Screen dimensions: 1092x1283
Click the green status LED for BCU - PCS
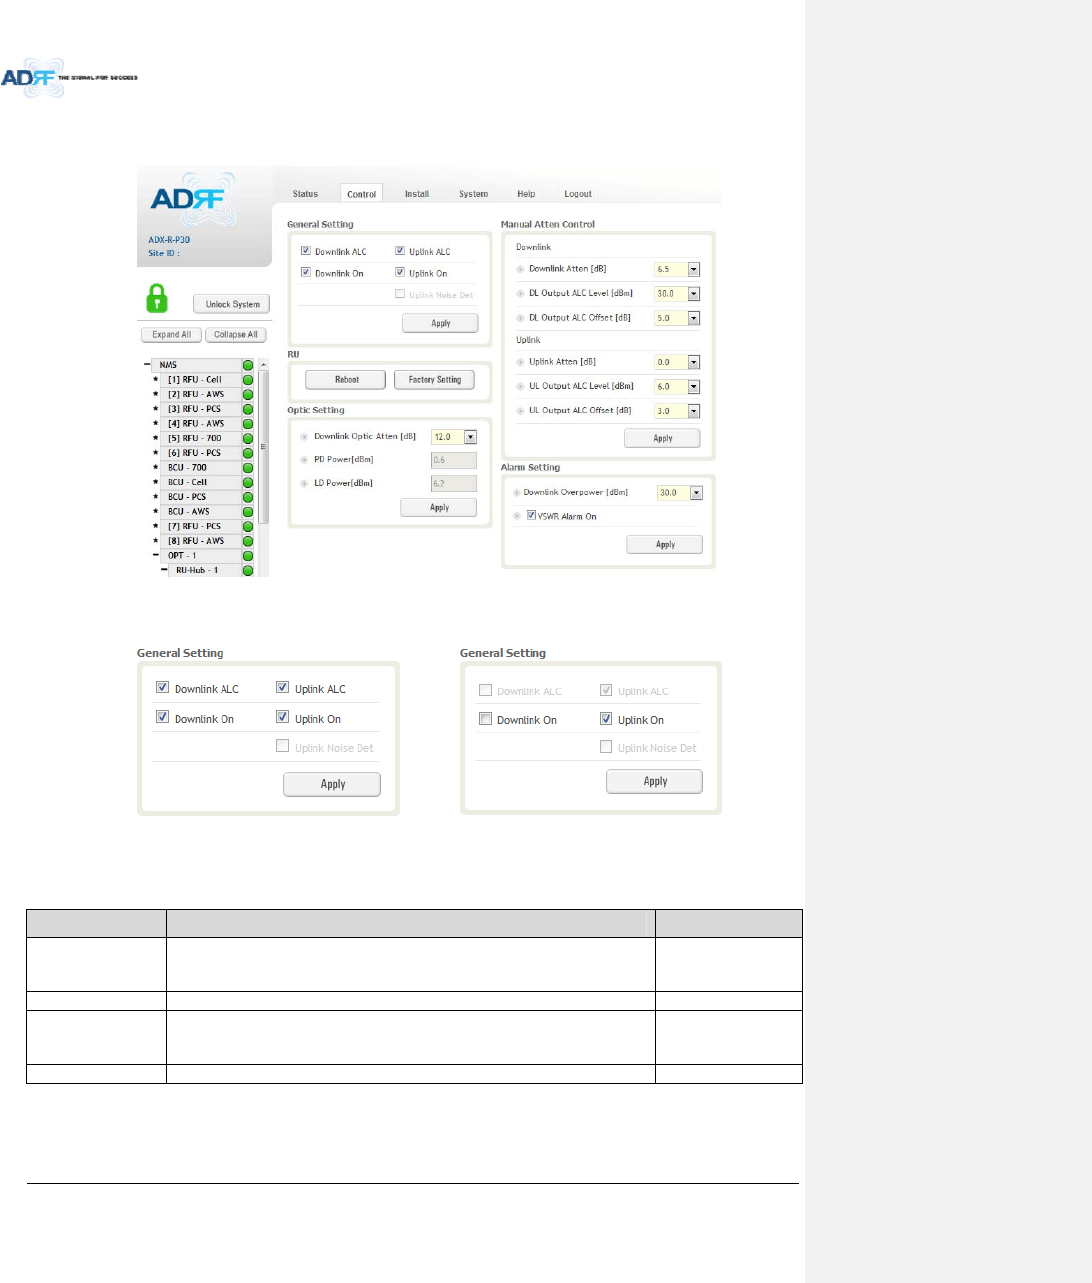coord(248,497)
